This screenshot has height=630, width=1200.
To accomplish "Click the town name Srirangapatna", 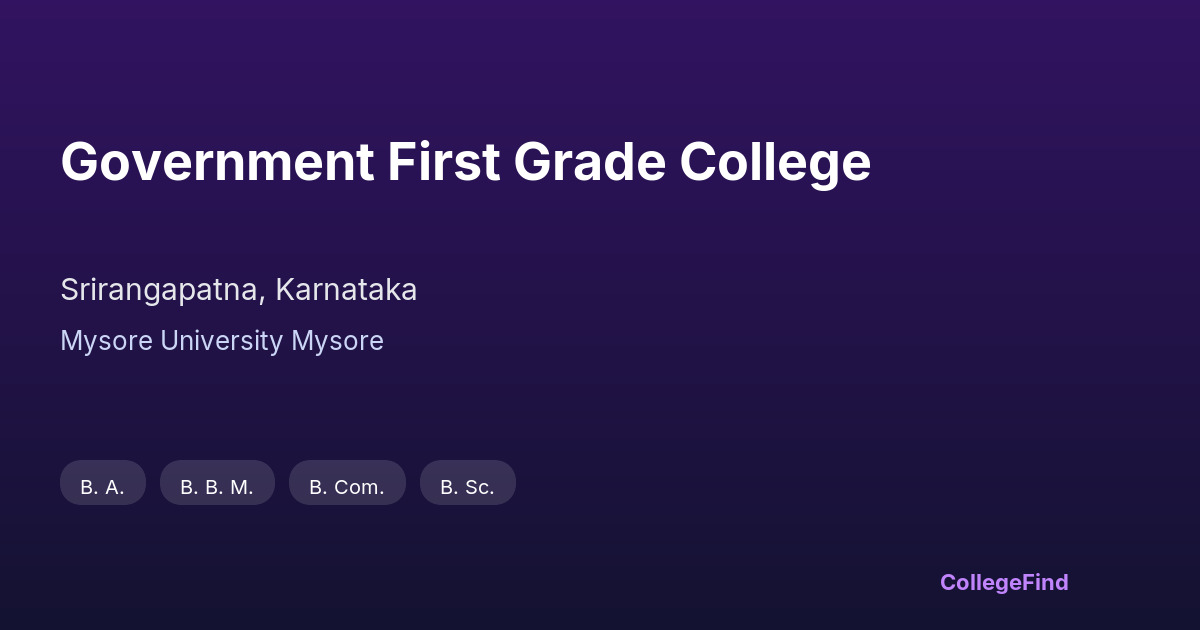I will [x=162, y=290].
